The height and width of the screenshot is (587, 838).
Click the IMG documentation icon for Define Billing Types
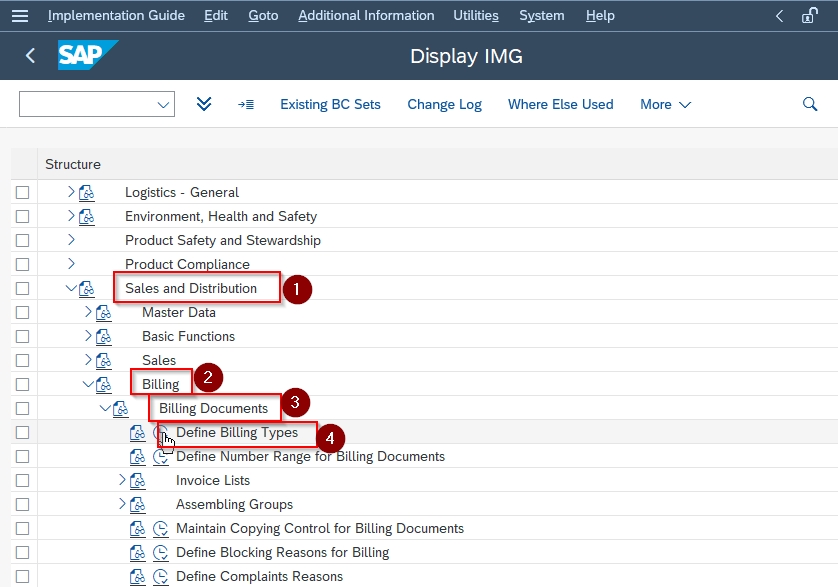139,432
